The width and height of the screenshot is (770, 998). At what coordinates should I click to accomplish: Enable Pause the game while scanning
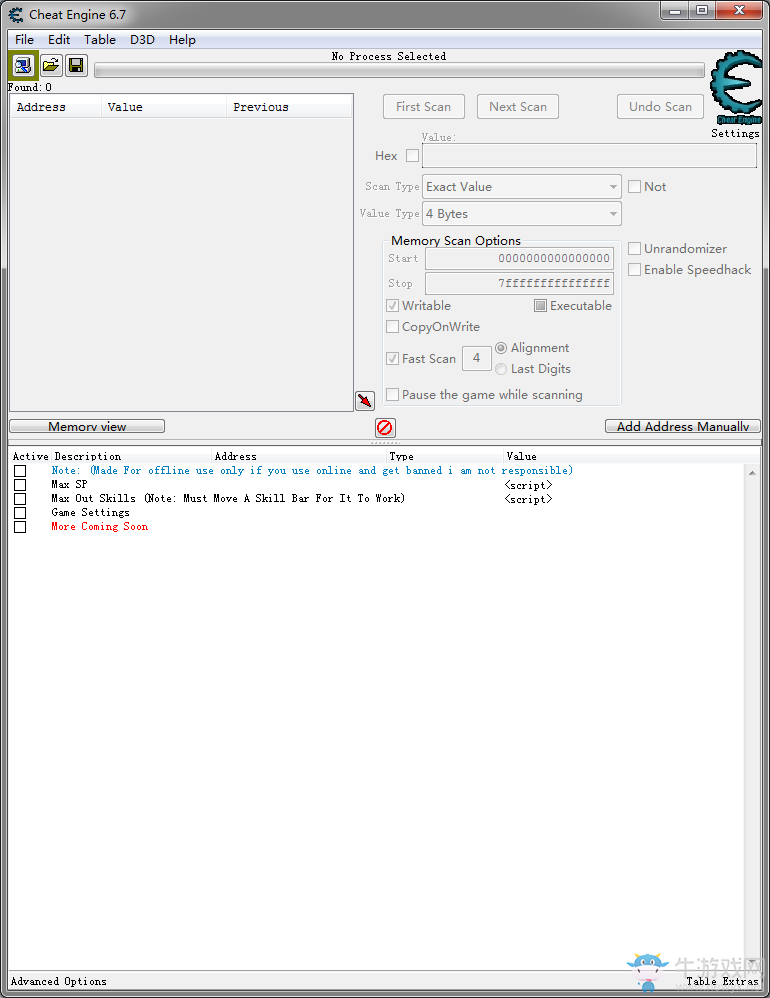click(x=393, y=395)
